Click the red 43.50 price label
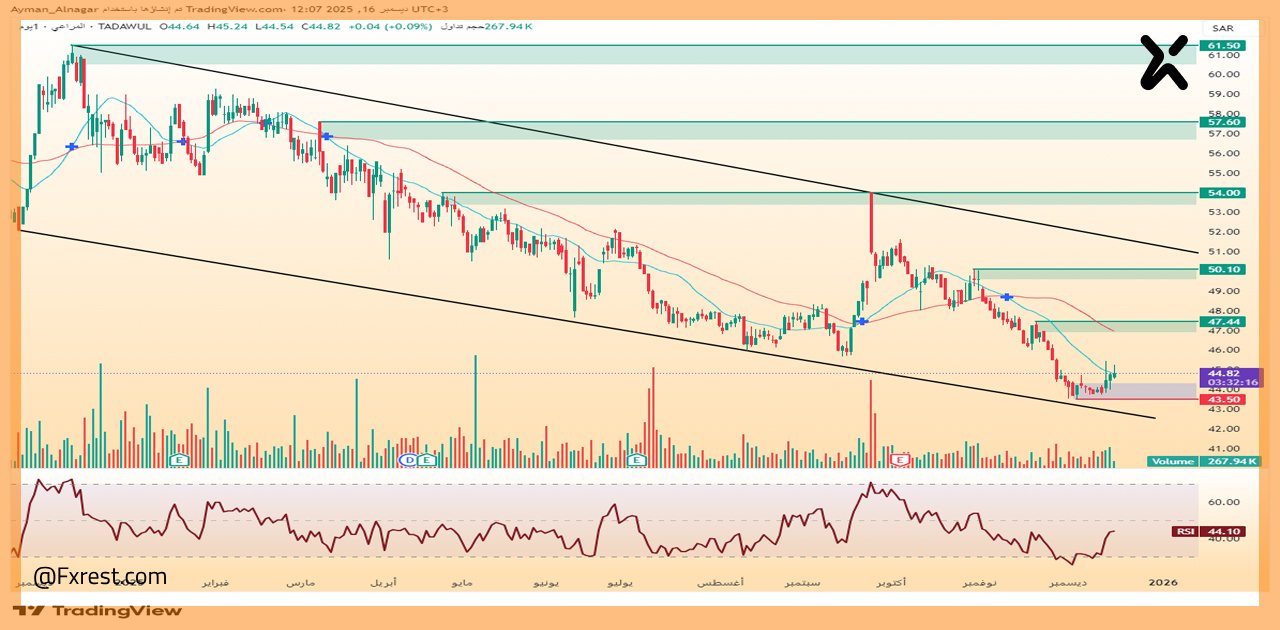Screen dimensions: 1280x630 1224,400
